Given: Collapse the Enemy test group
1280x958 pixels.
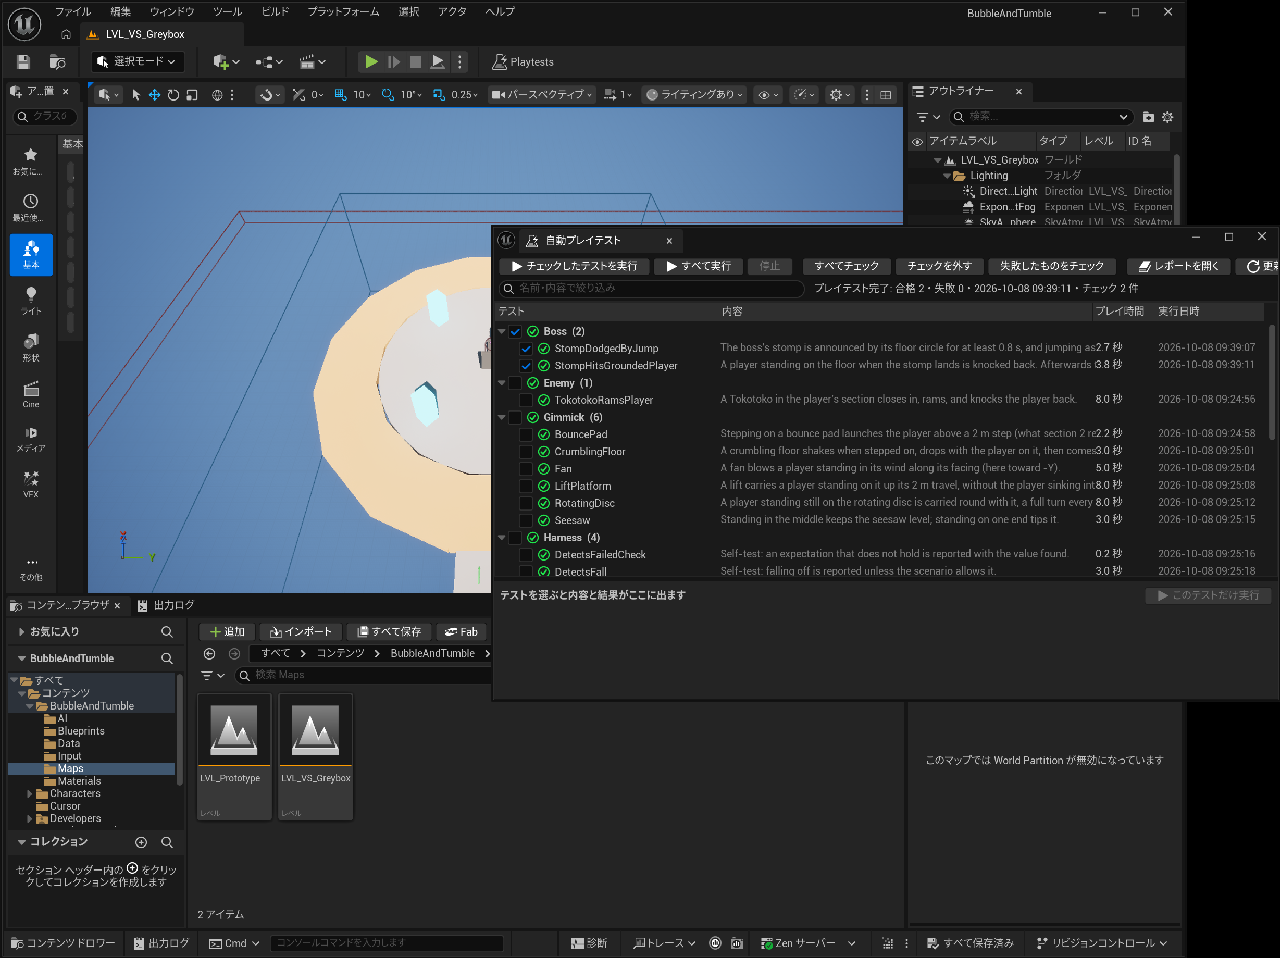Looking at the screenshot, I should (x=502, y=383).
